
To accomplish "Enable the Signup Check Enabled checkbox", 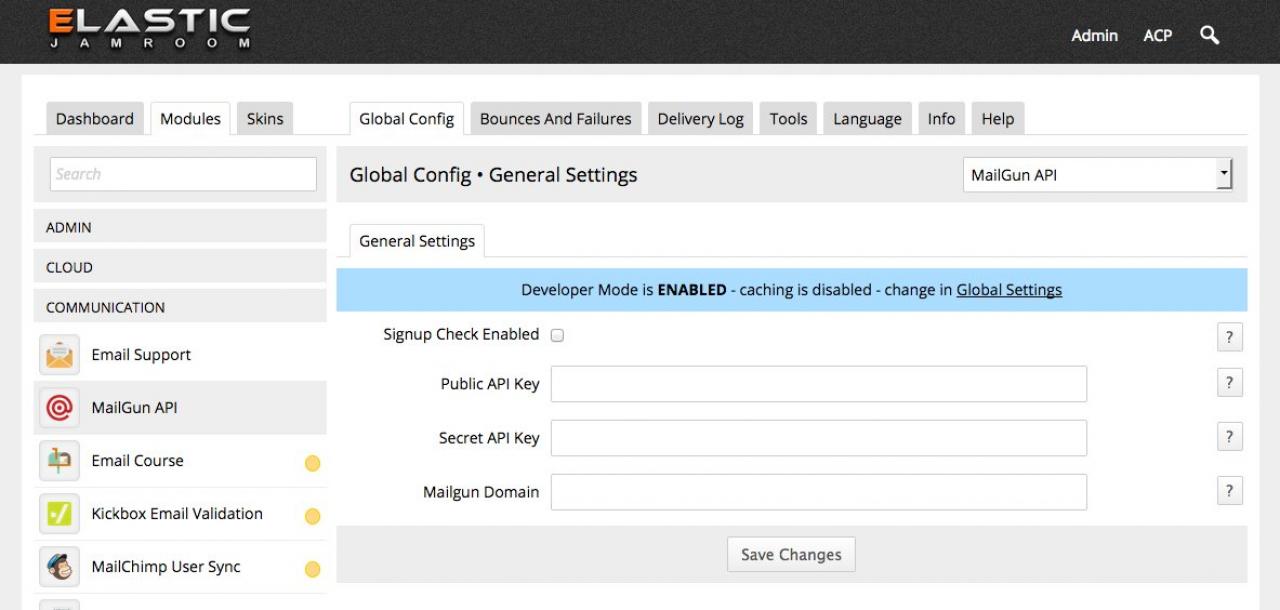I will point(558,335).
